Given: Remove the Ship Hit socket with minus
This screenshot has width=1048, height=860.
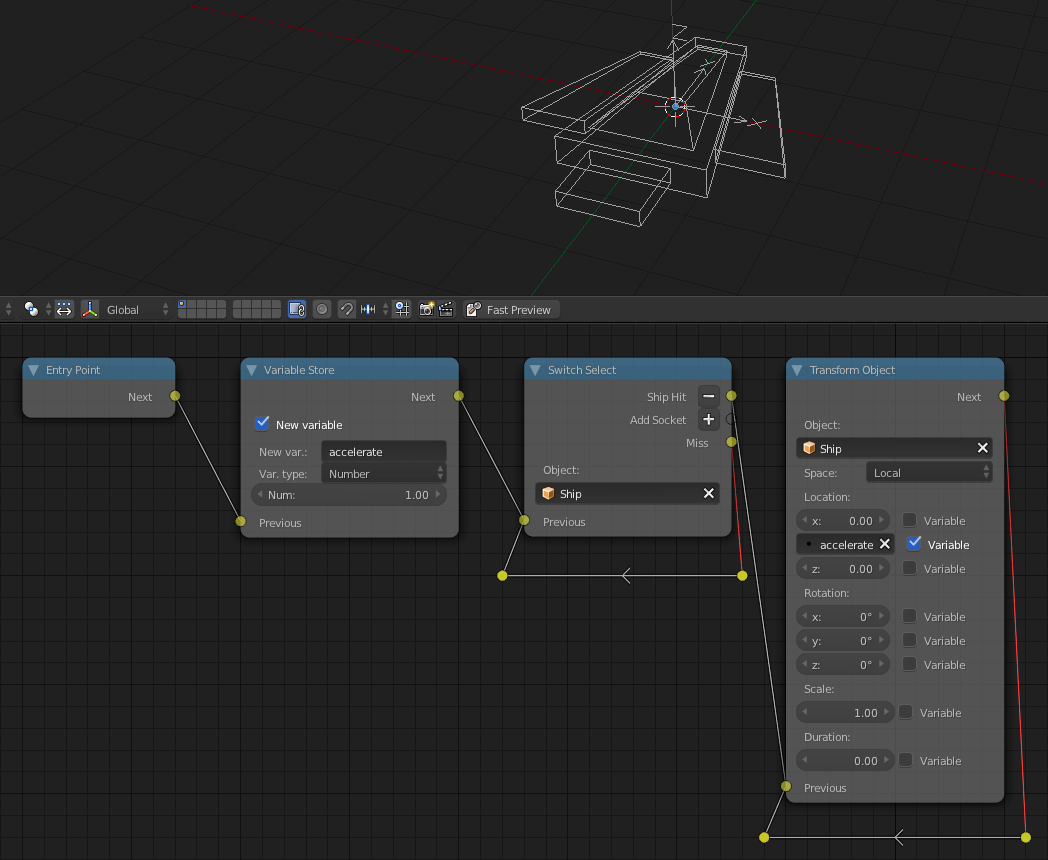Looking at the screenshot, I should click(x=708, y=397).
